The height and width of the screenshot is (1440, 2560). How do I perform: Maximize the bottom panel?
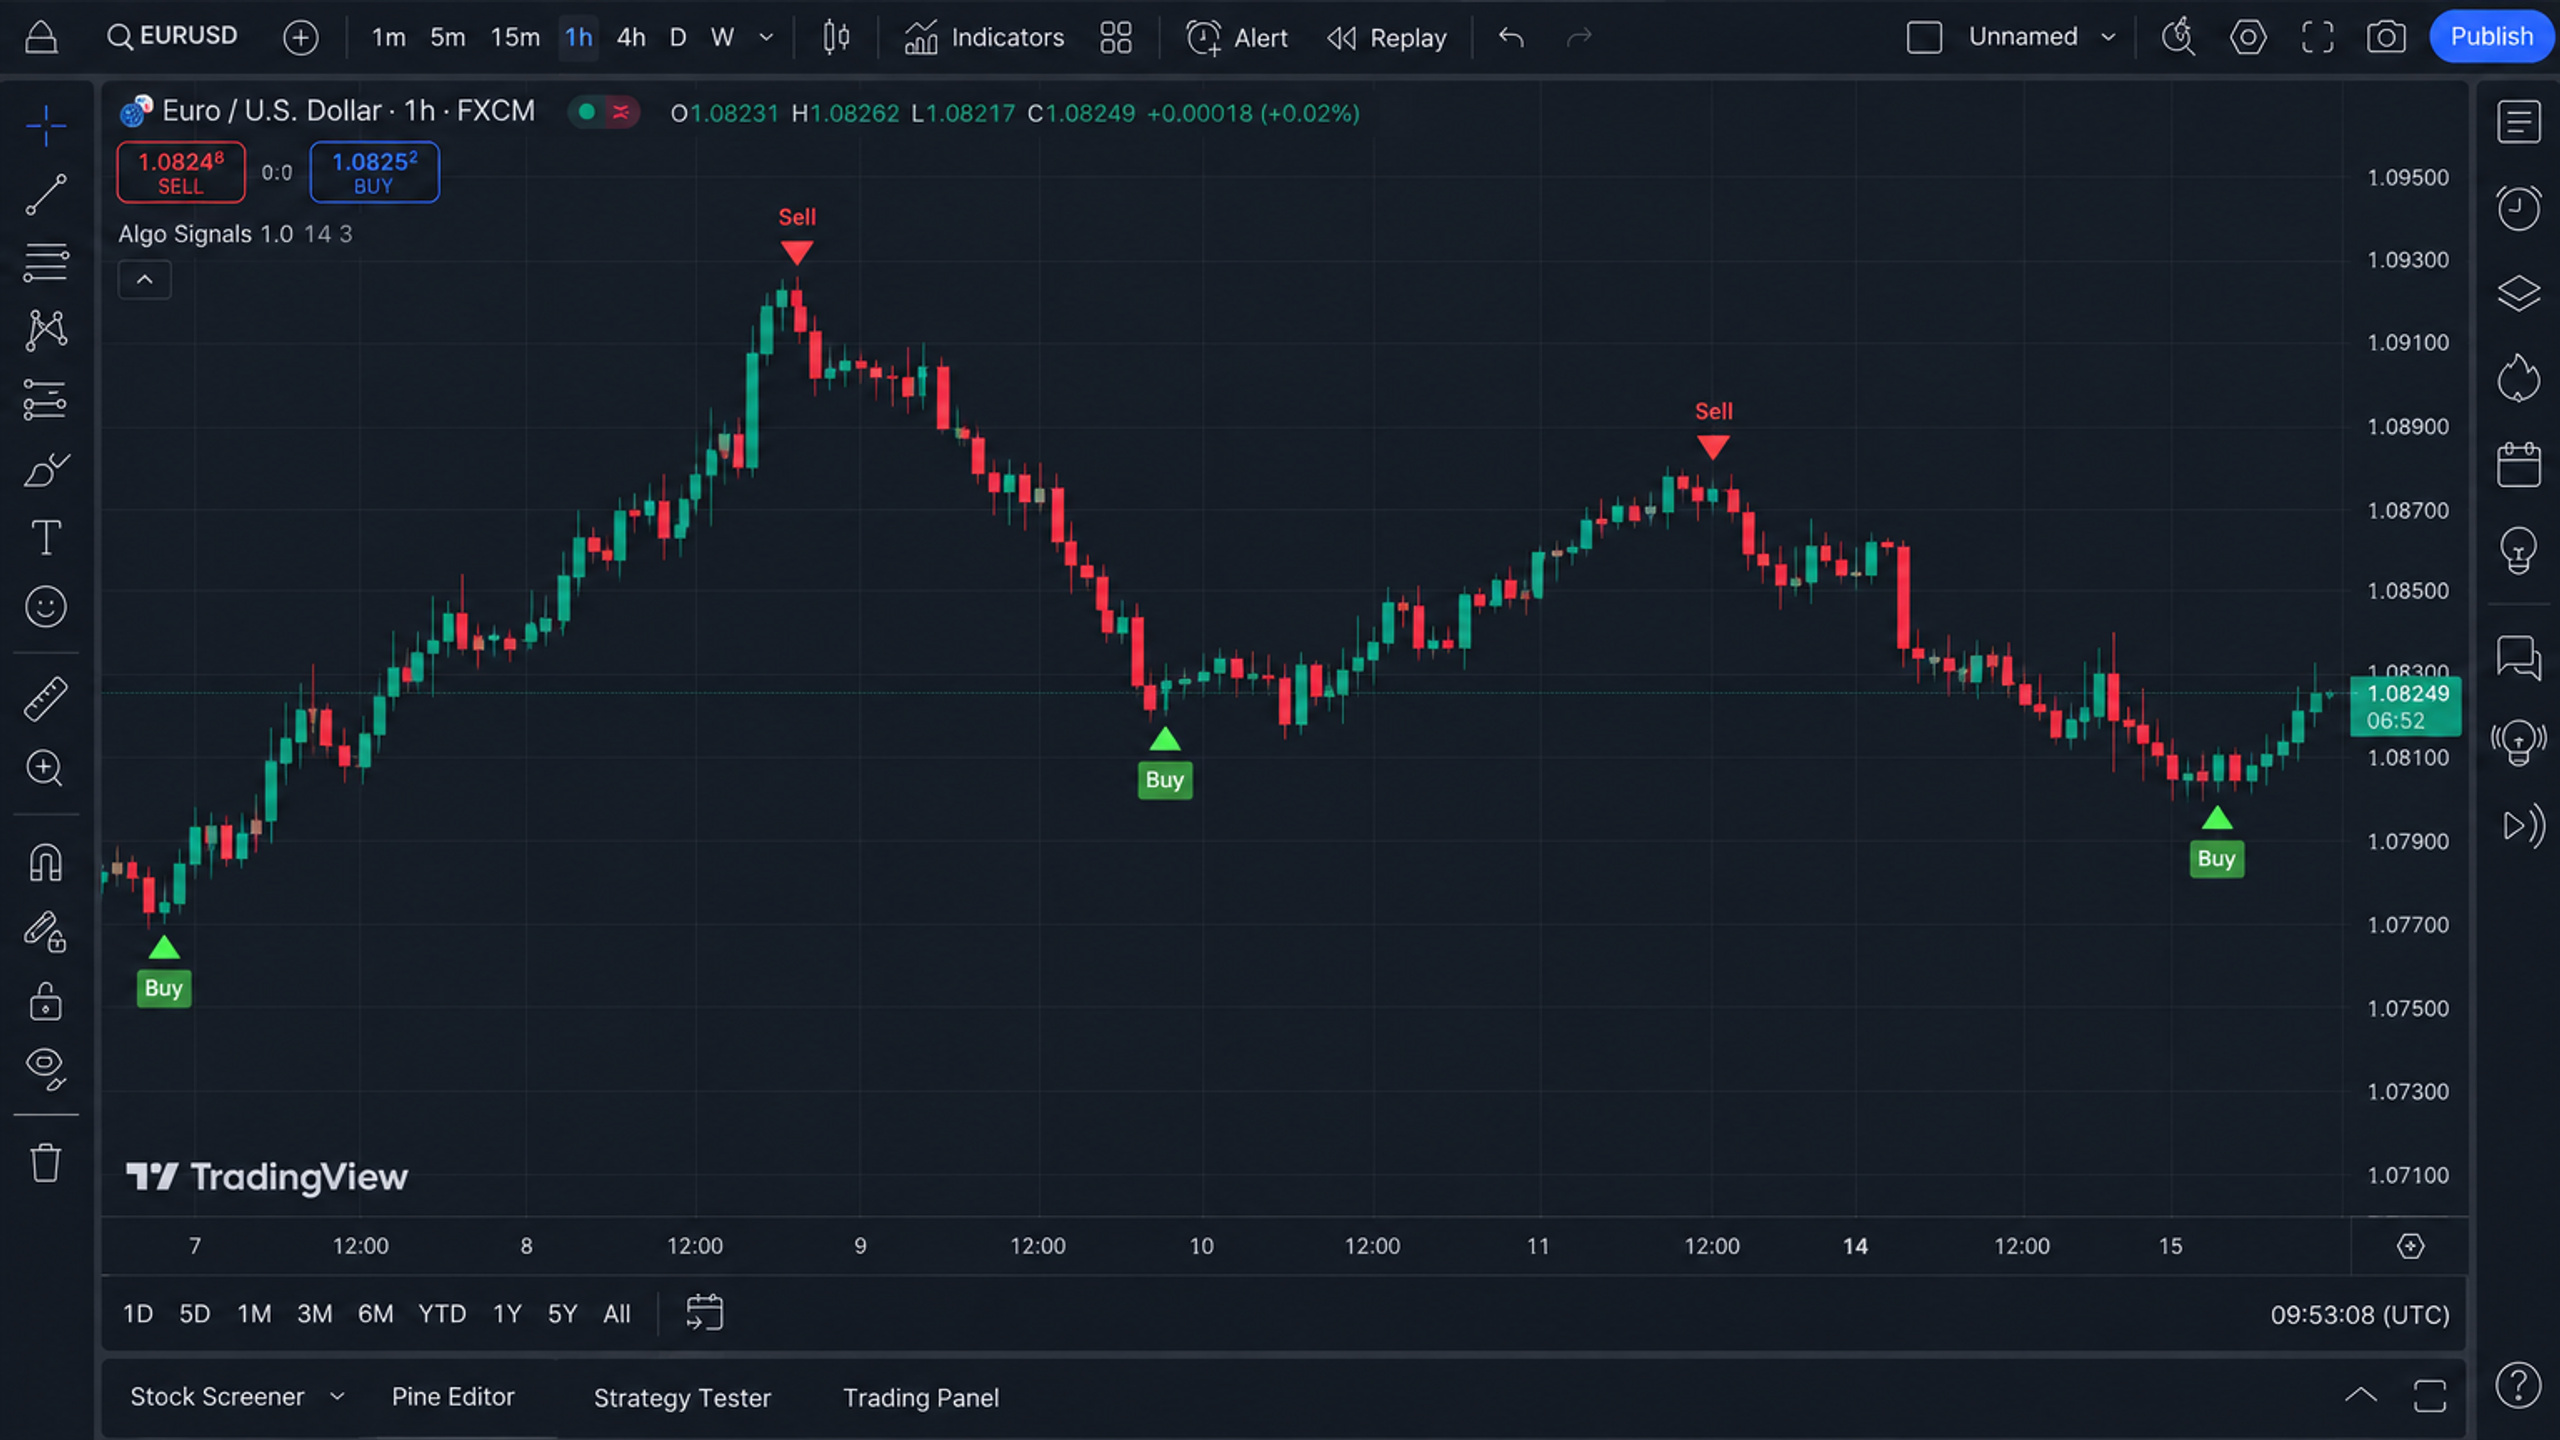tap(2429, 1395)
